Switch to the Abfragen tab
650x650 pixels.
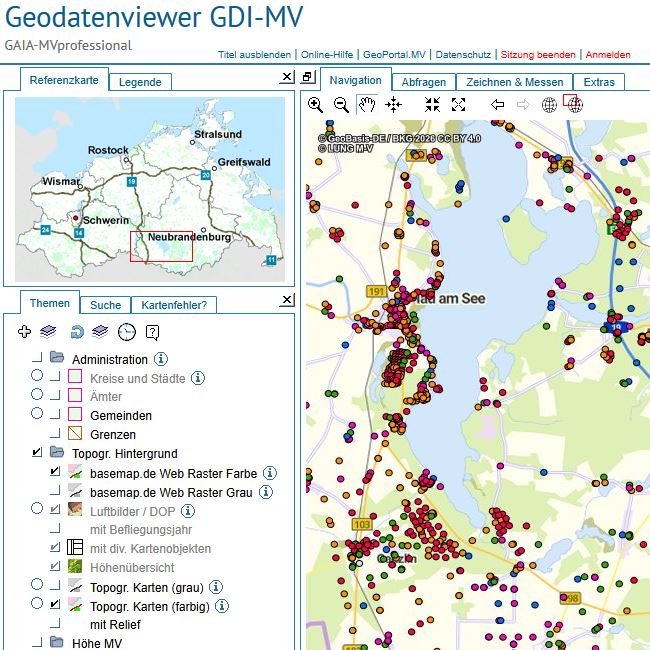click(x=424, y=82)
